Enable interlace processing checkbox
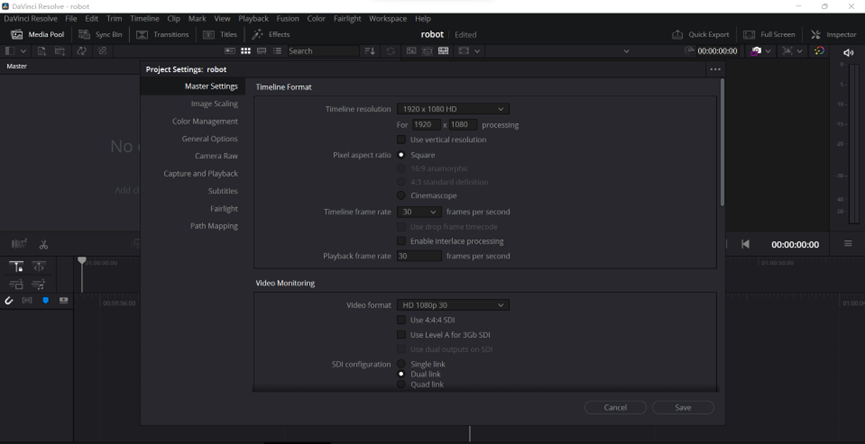Screen dimensions: 865x444 click(x=401, y=241)
